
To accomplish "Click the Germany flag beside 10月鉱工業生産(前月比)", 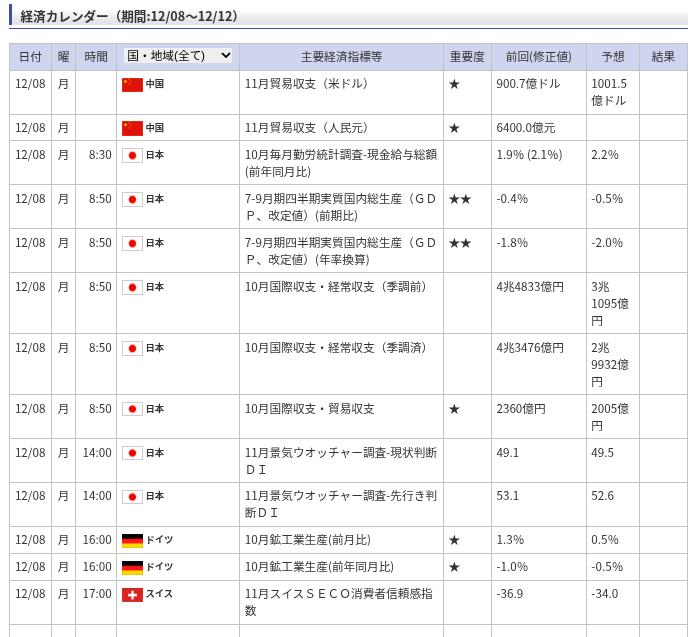I will coord(132,540).
